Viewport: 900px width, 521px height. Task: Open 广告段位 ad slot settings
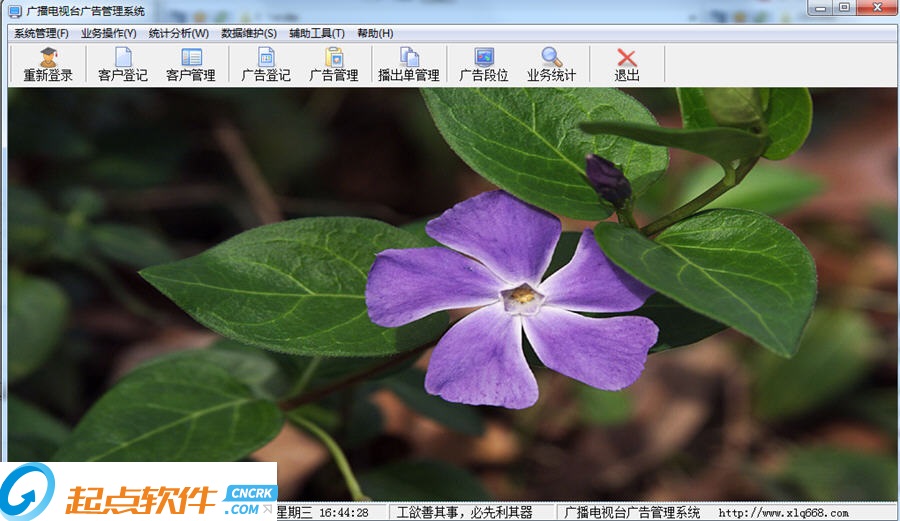[x=484, y=65]
